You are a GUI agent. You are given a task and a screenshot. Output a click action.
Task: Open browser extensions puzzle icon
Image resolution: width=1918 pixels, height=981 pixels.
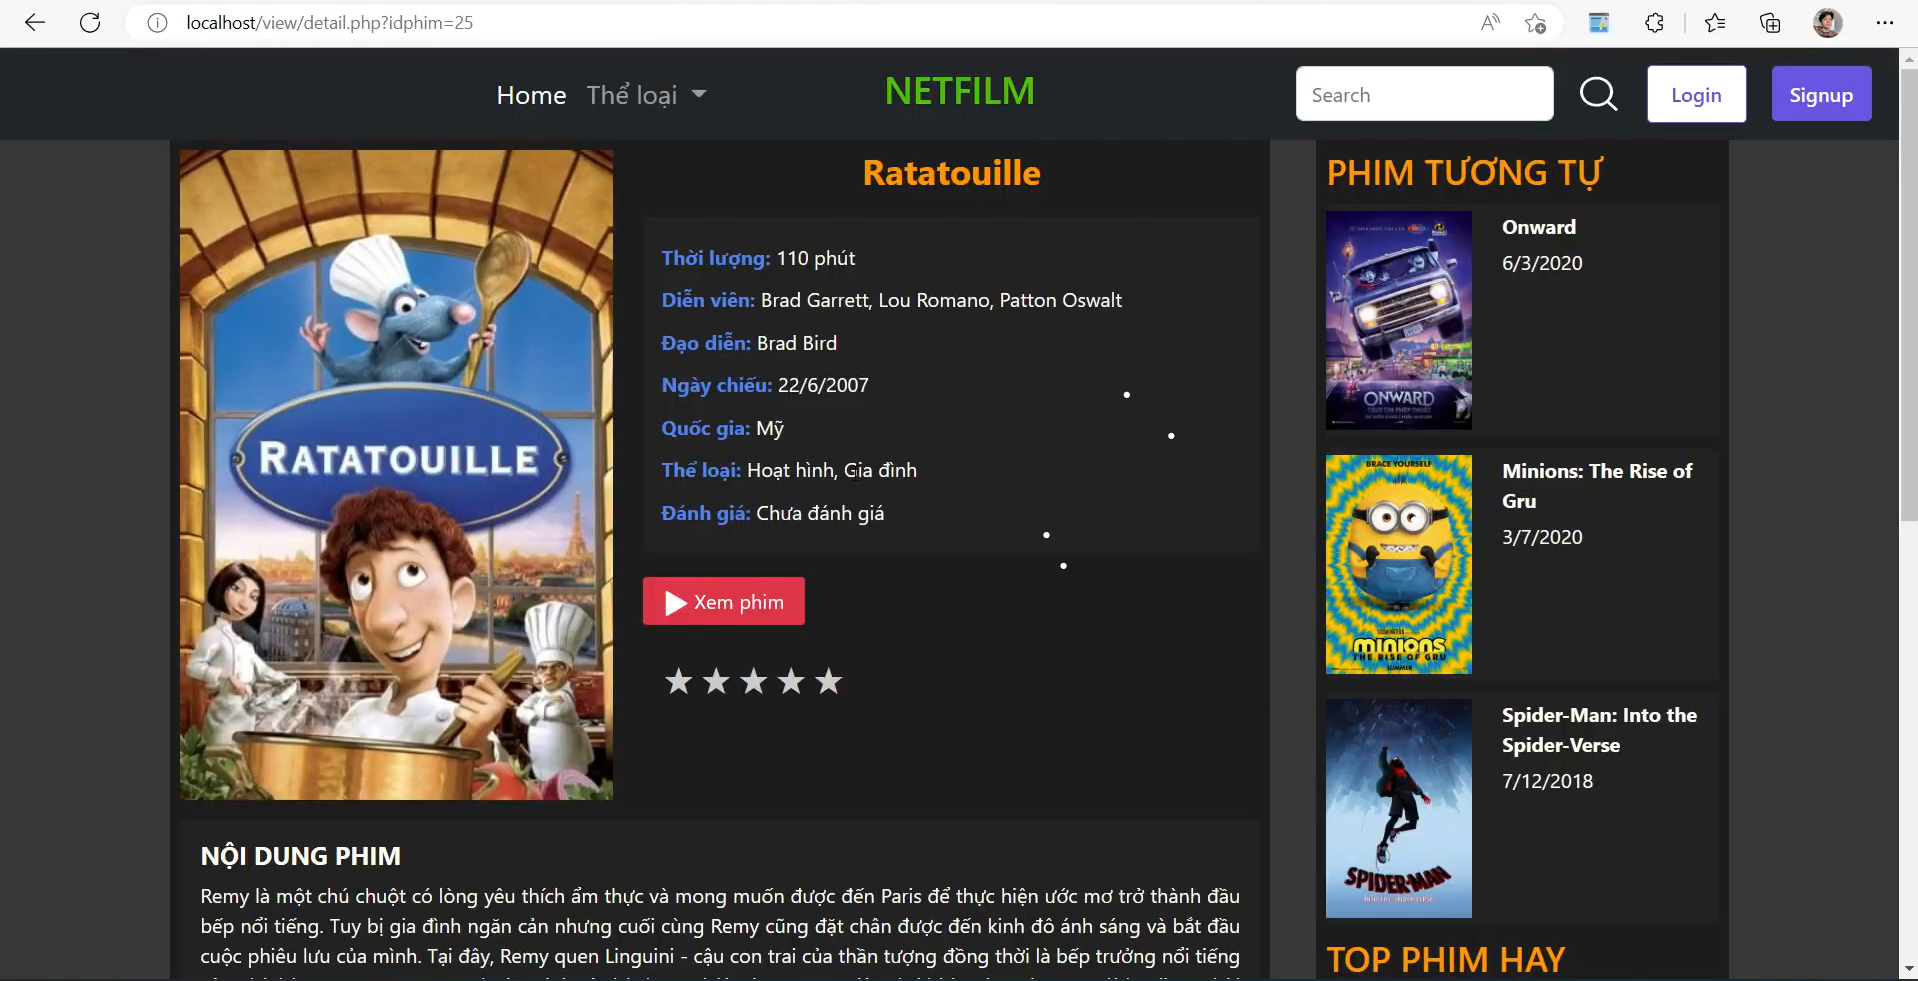click(x=1655, y=23)
